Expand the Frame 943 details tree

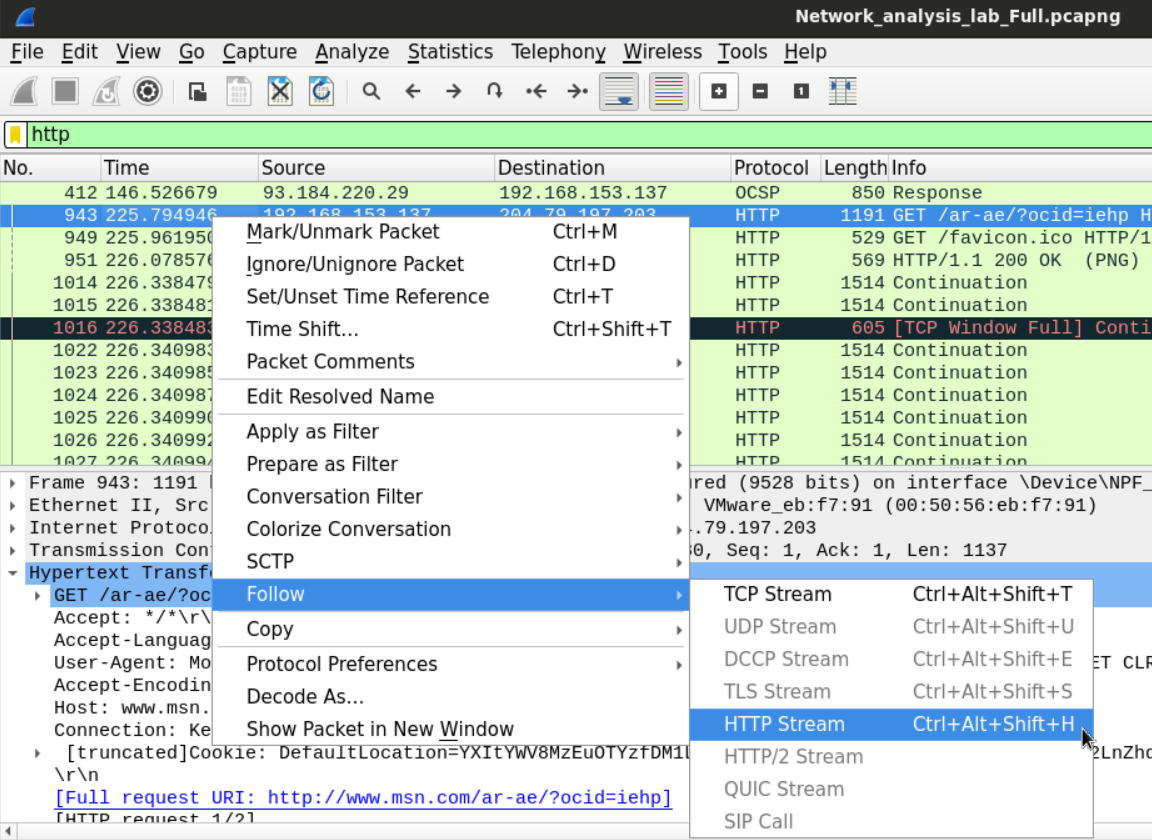[x=12, y=484]
